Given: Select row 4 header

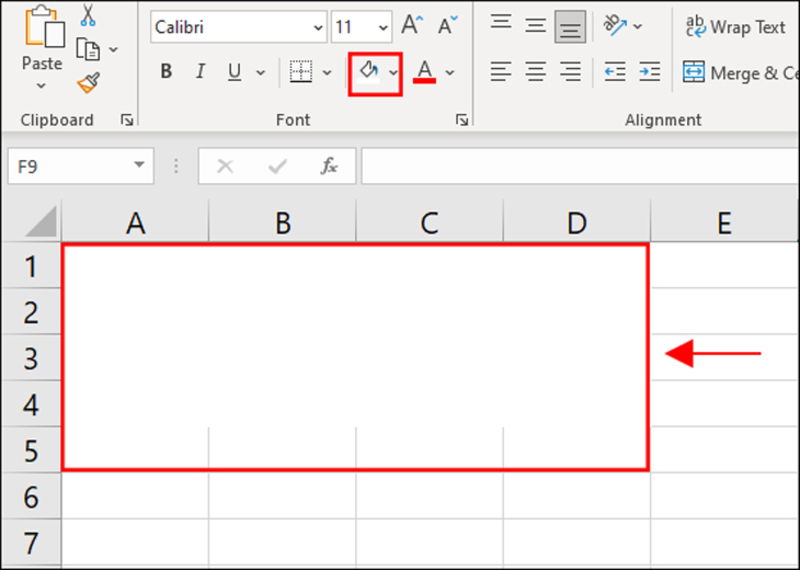Looking at the screenshot, I should [31, 404].
